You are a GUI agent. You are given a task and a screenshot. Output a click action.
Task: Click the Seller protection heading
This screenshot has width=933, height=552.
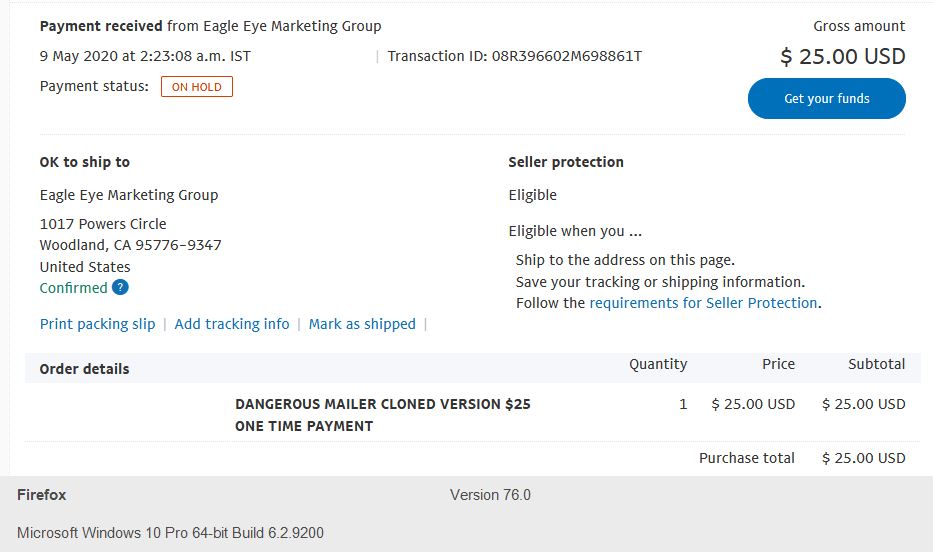point(566,162)
